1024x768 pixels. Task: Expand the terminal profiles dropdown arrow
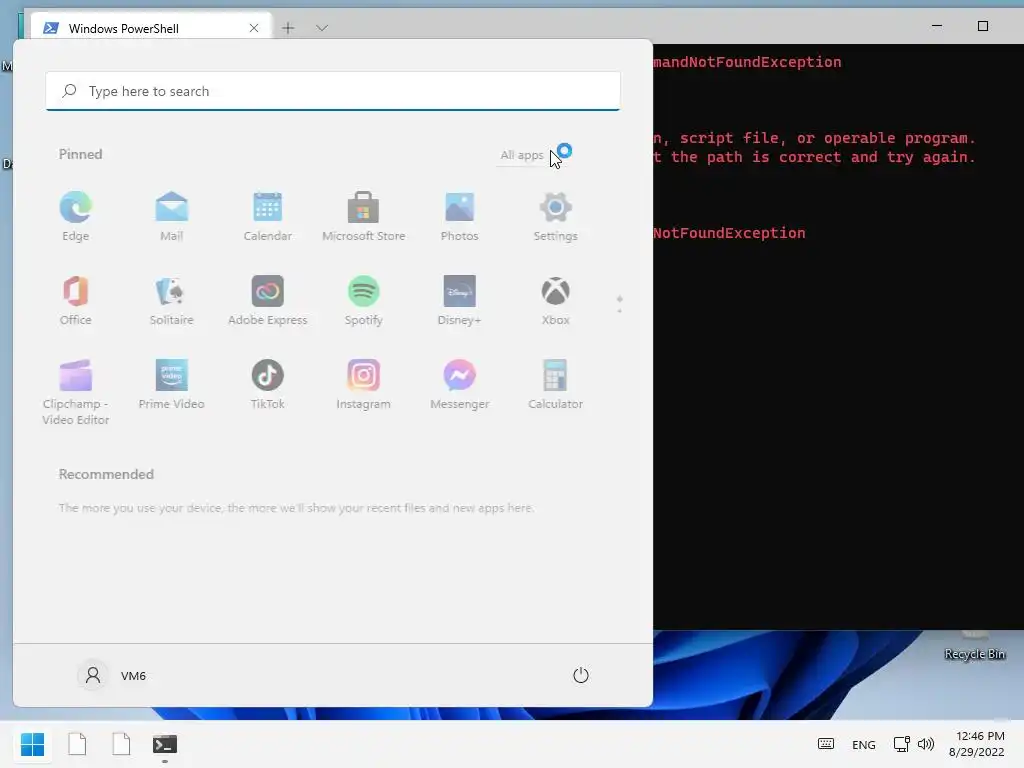click(x=321, y=28)
